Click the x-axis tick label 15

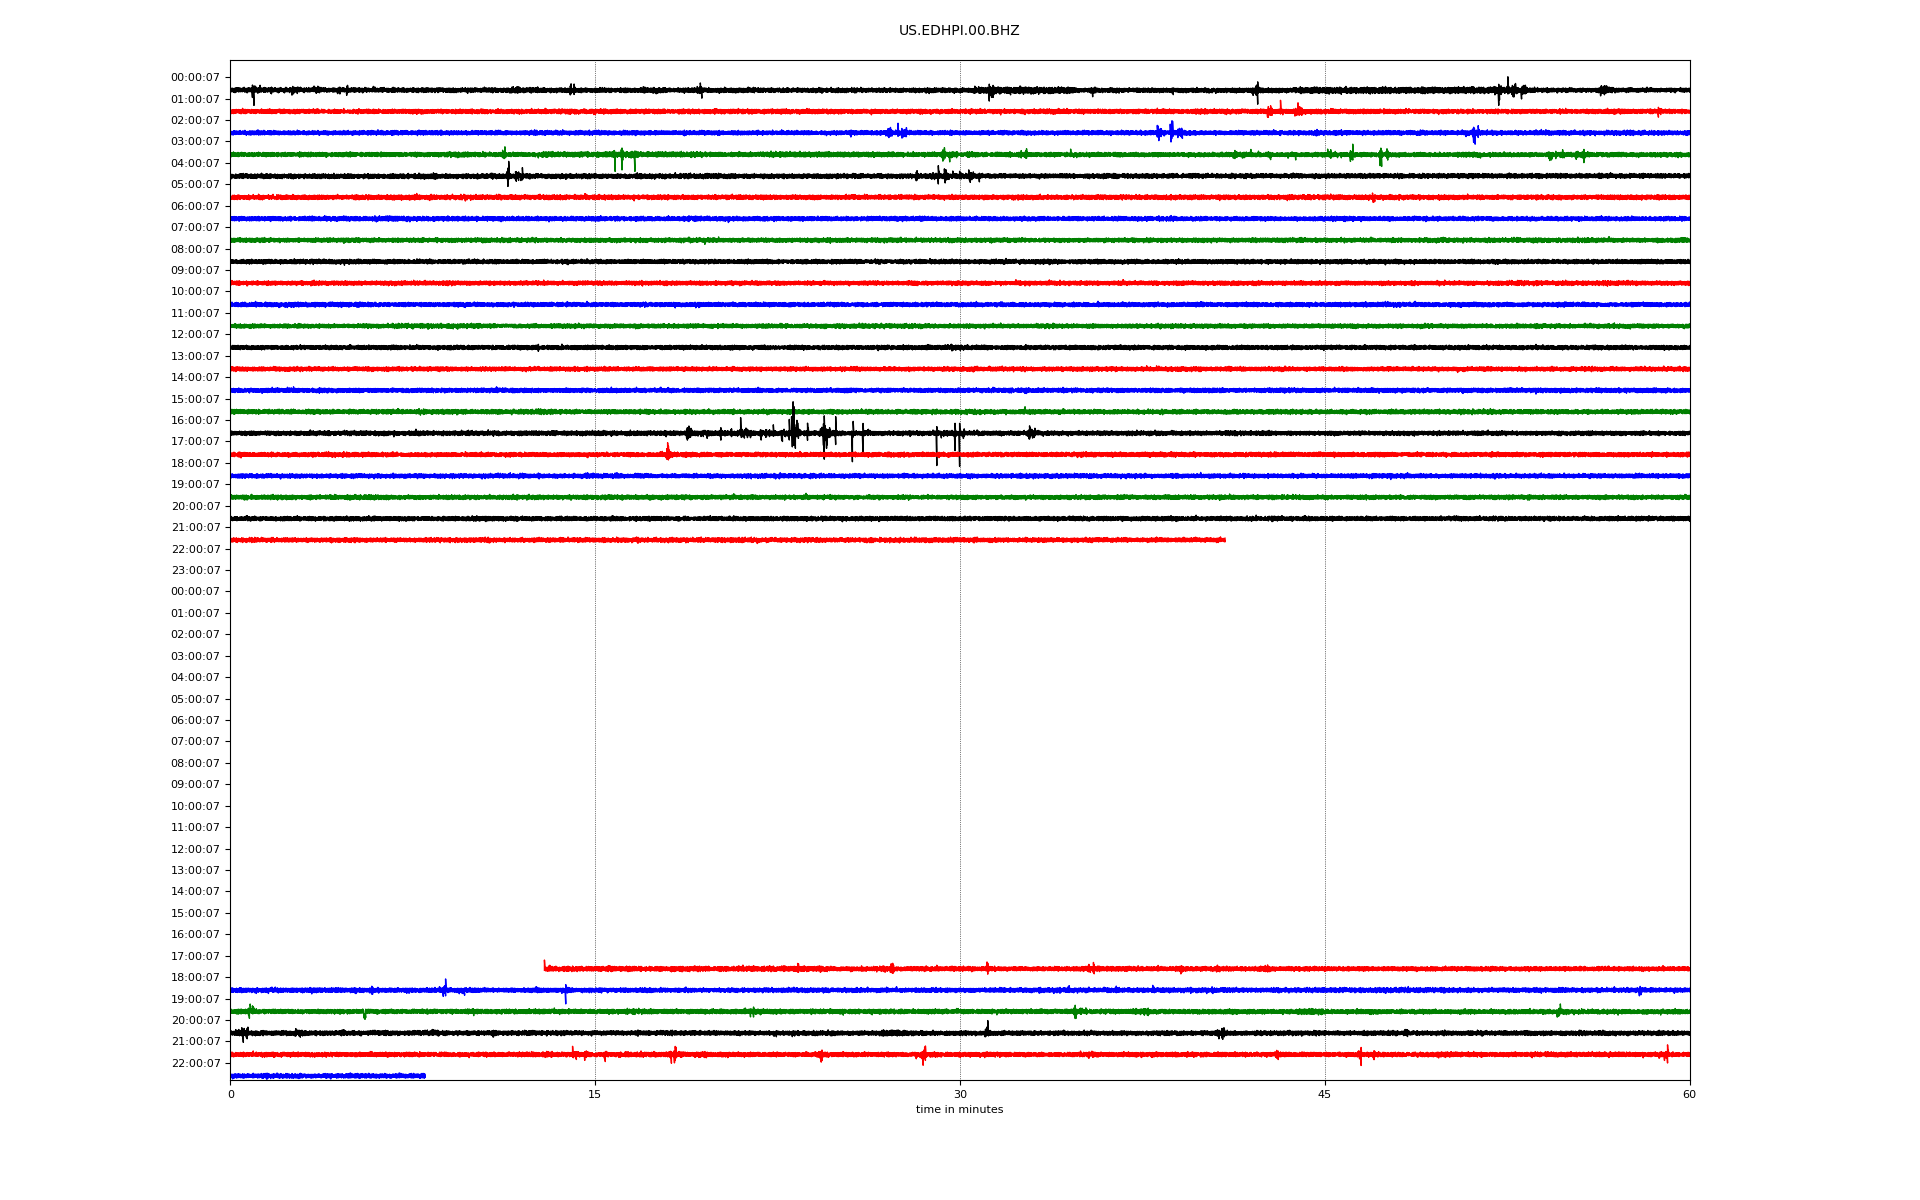point(595,1094)
